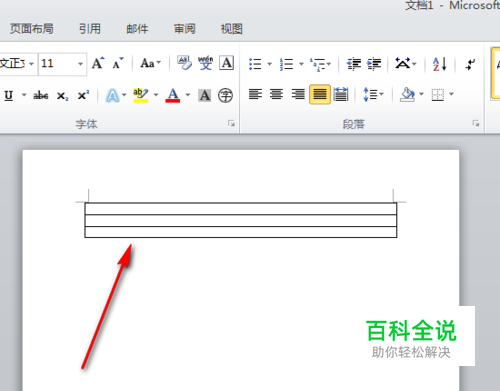Grow font size with large A icon
This screenshot has height=391, width=500.
(x=98, y=63)
